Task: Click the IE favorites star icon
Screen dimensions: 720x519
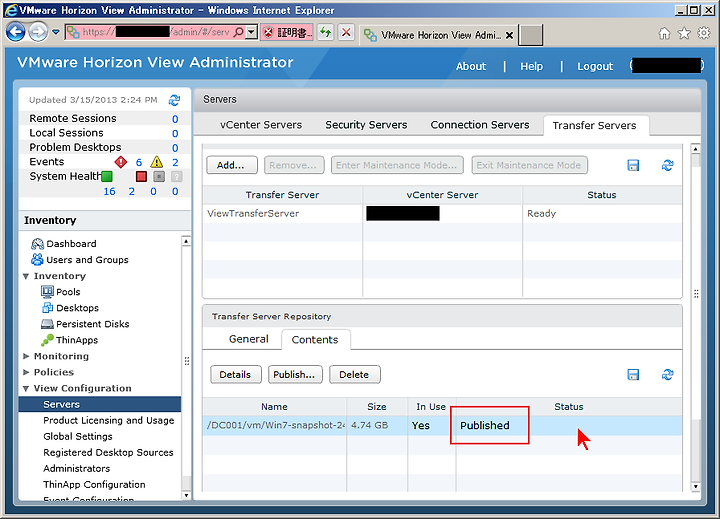Action: click(684, 33)
